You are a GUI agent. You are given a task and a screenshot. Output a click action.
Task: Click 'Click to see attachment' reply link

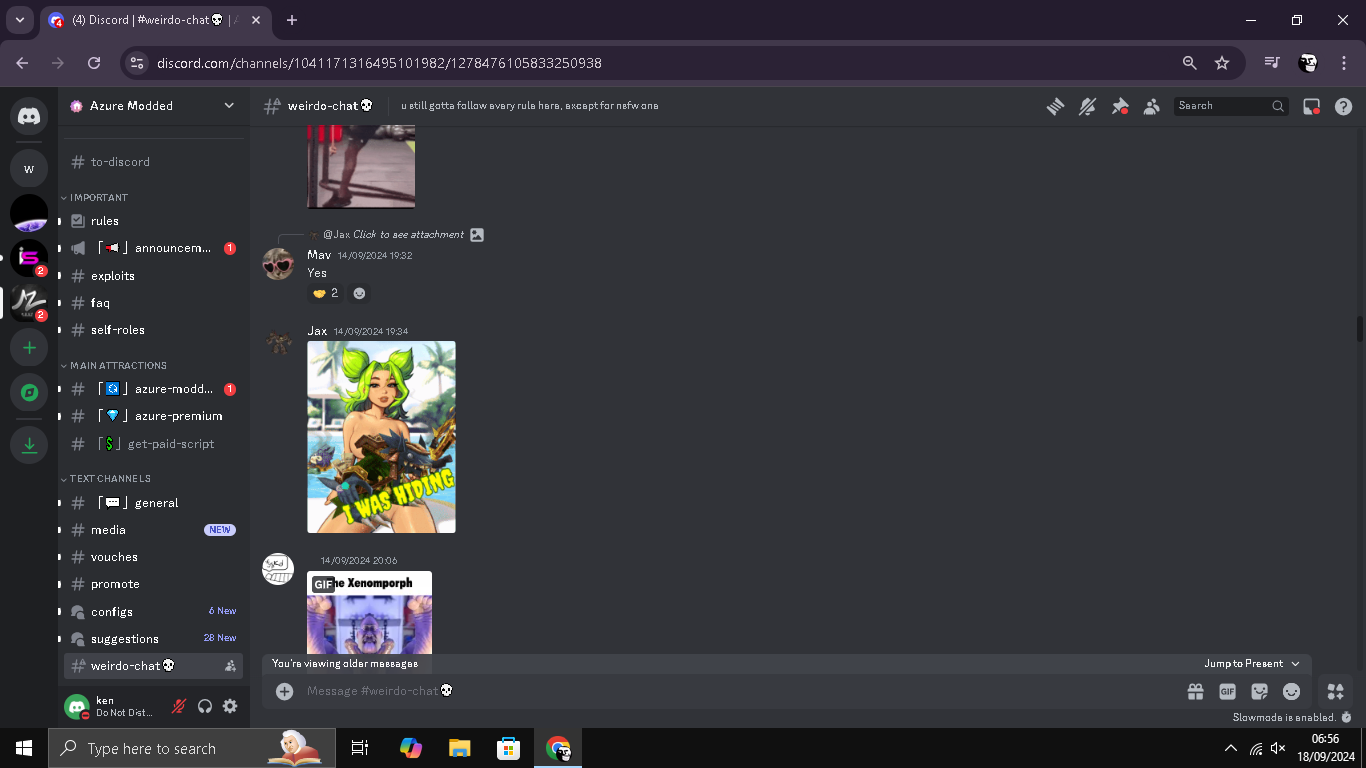(408, 234)
